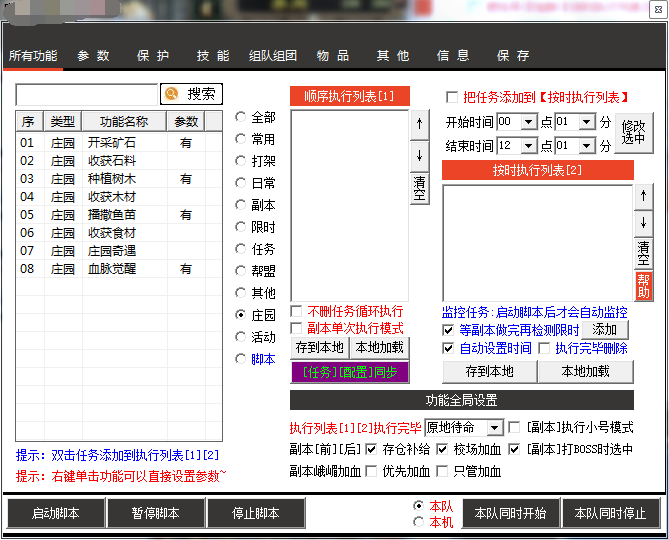Viewport: 669px width, 540px height.
Task: Open the 组队组团 tab
Action: click(x=273, y=56)
